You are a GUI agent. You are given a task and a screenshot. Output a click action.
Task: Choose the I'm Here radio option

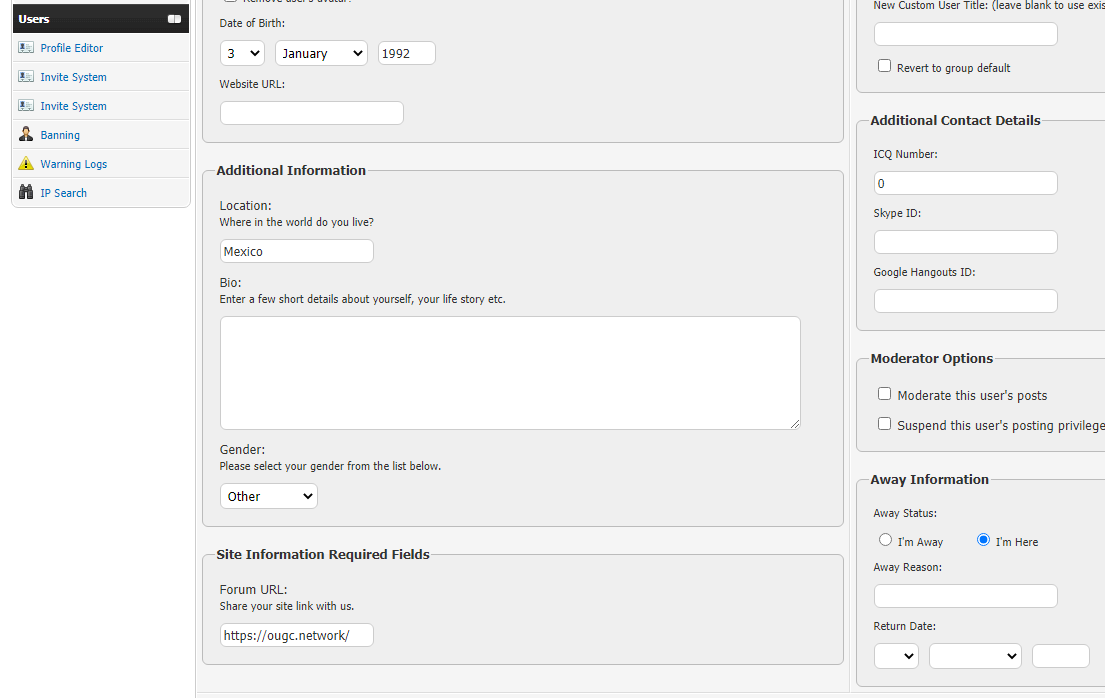[x=983, y=540]
